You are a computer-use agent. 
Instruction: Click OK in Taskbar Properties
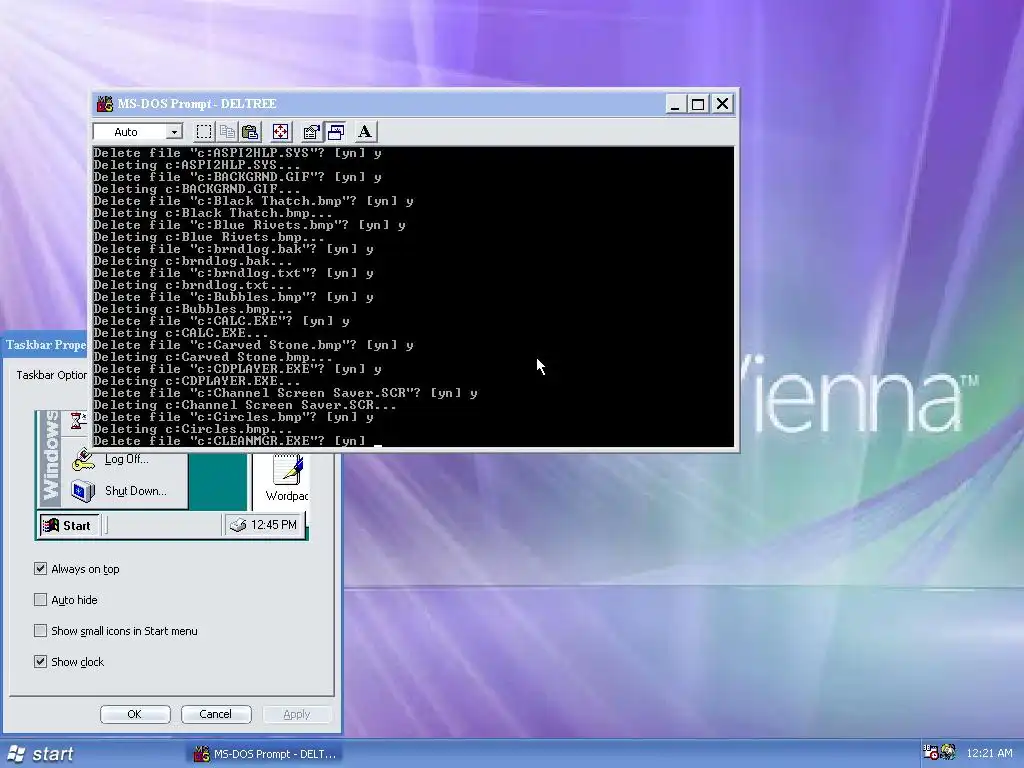click(135, 714)
